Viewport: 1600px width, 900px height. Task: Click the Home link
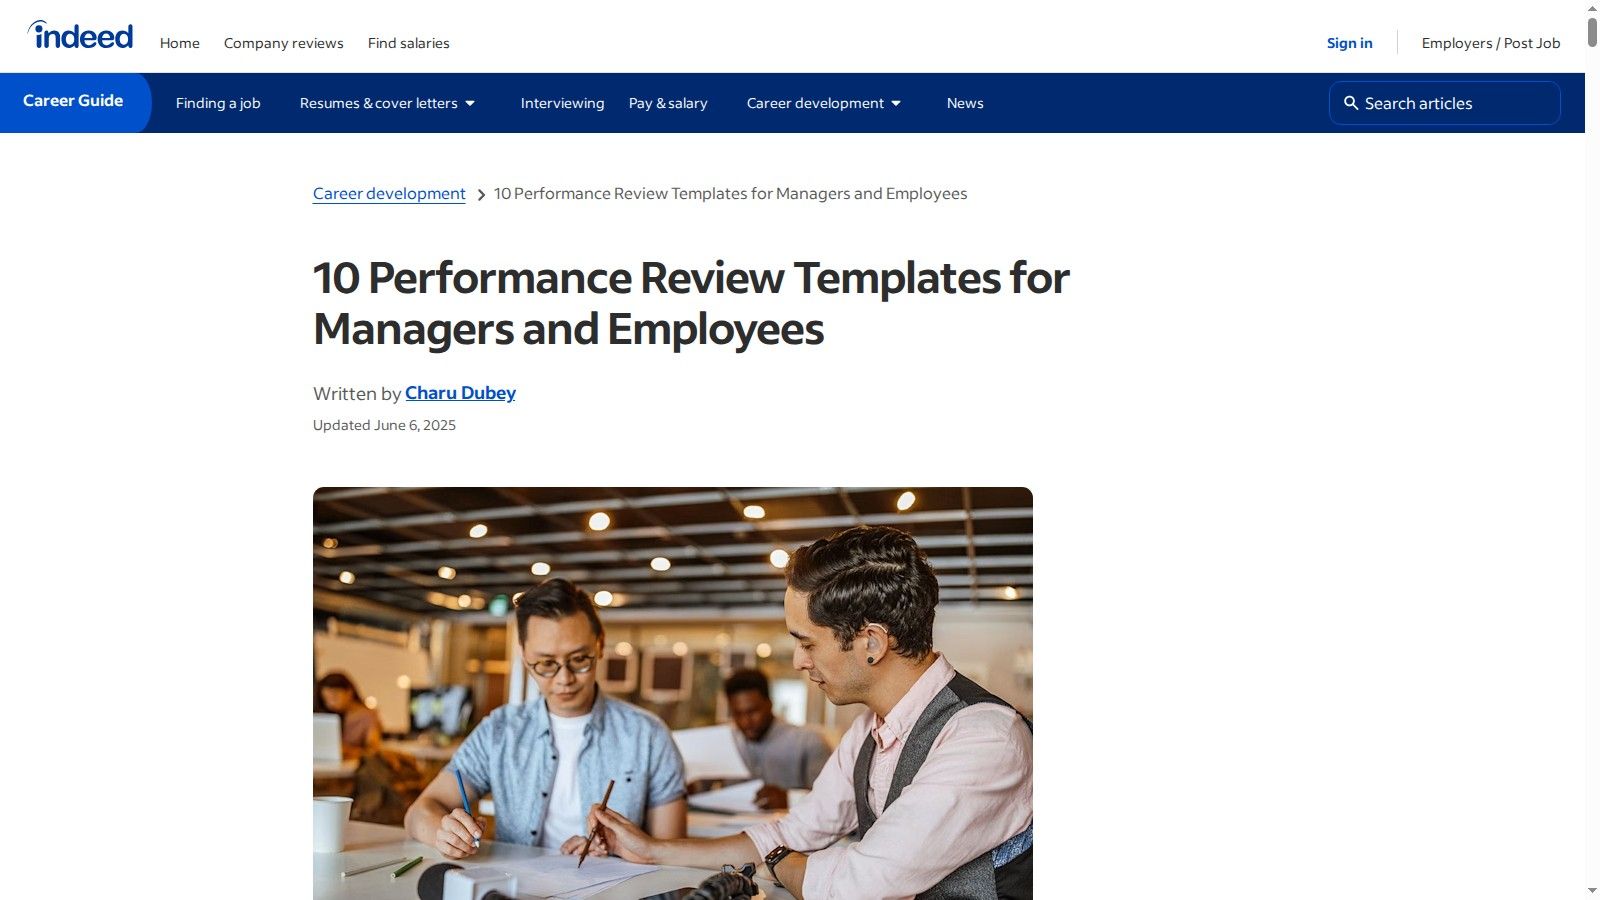point(180,43)
